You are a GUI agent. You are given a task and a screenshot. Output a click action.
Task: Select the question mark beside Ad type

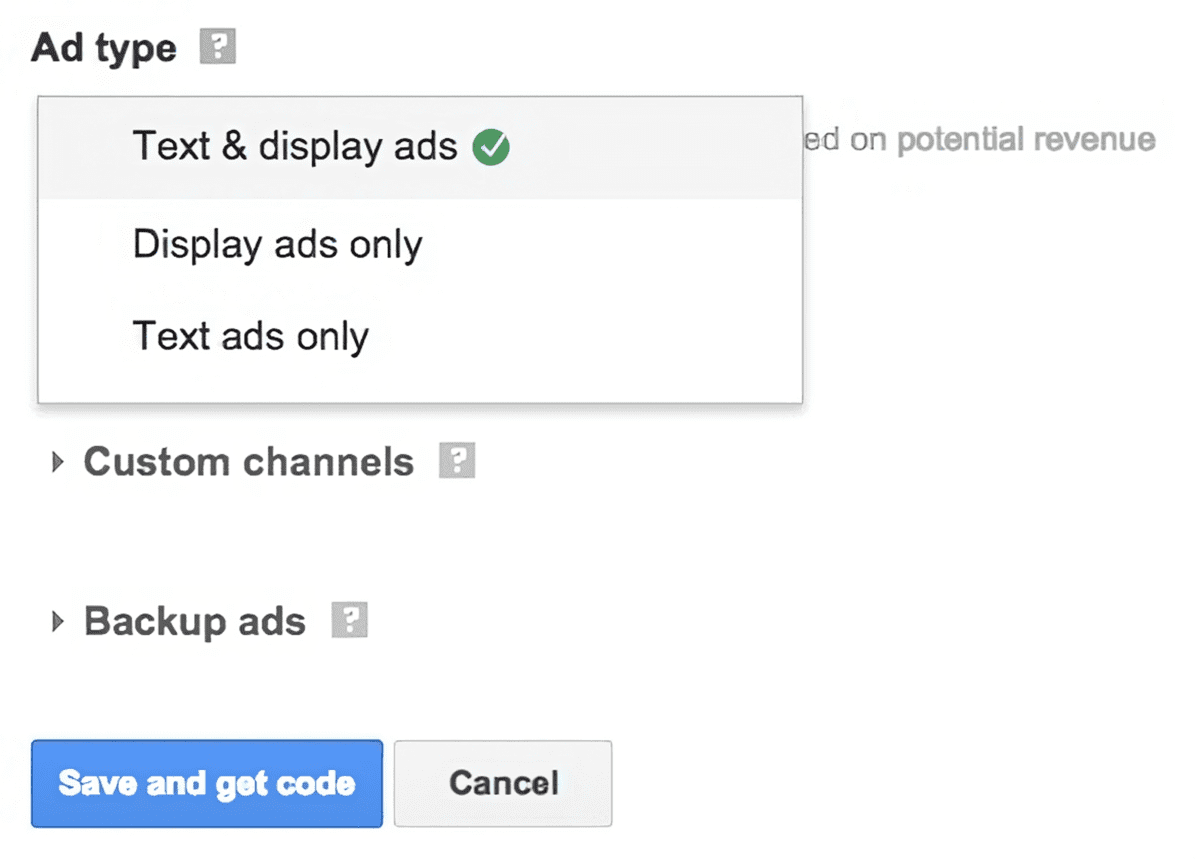(217, 45)
